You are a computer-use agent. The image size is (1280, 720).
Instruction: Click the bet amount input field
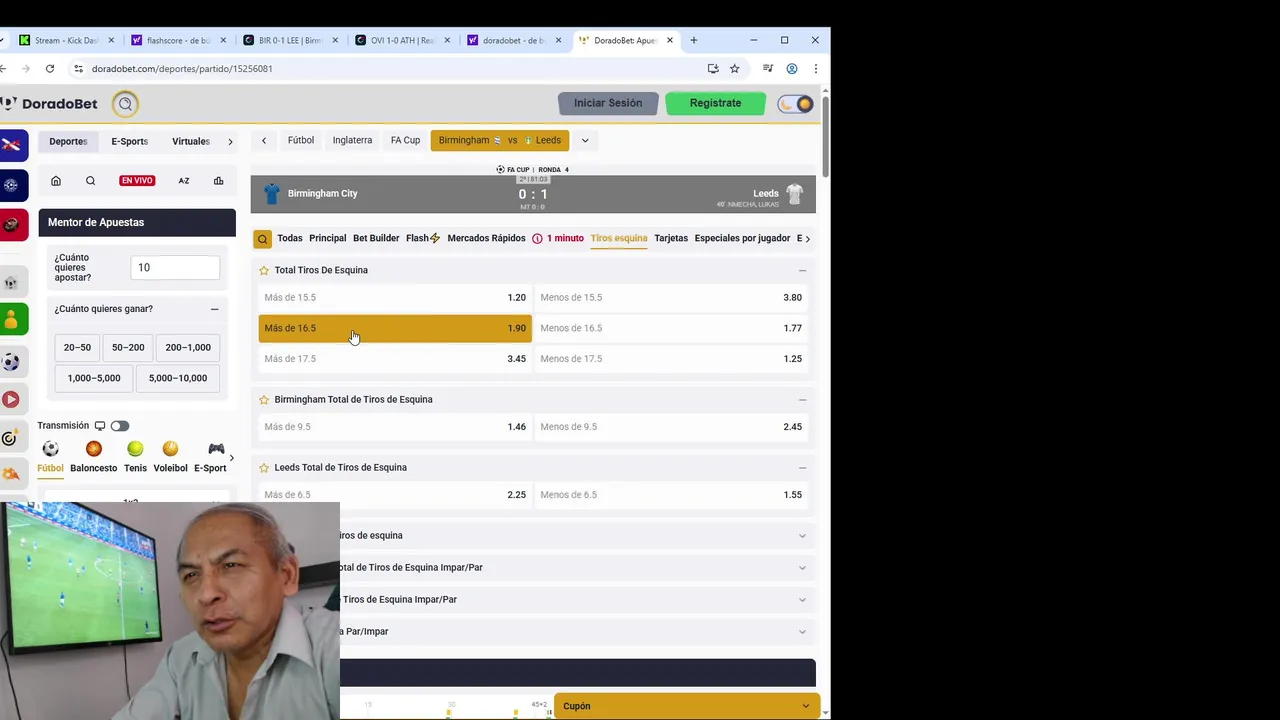click(175, 267)
